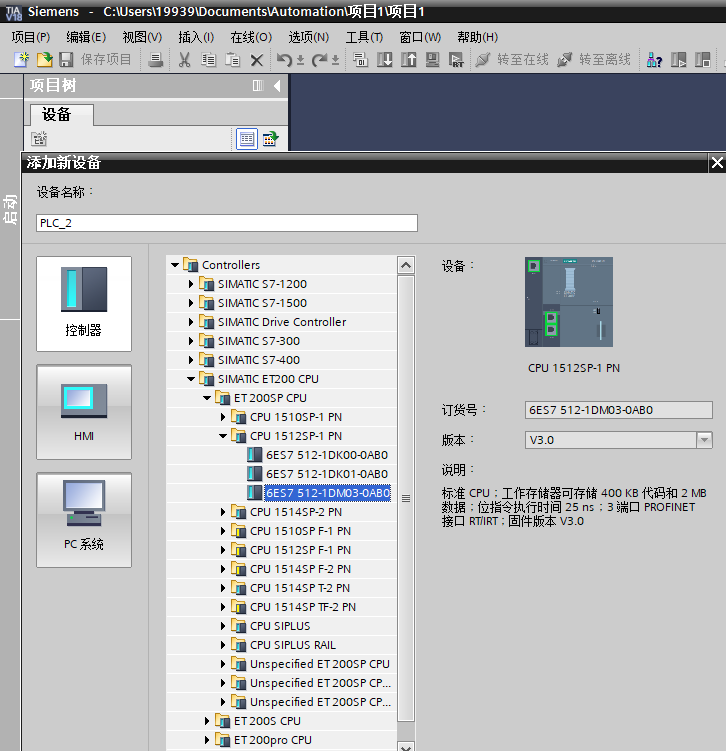The height and width of the screenshot is (751, 726).
Task: Open the 版本 version dropdown
Action: (703, 440)
